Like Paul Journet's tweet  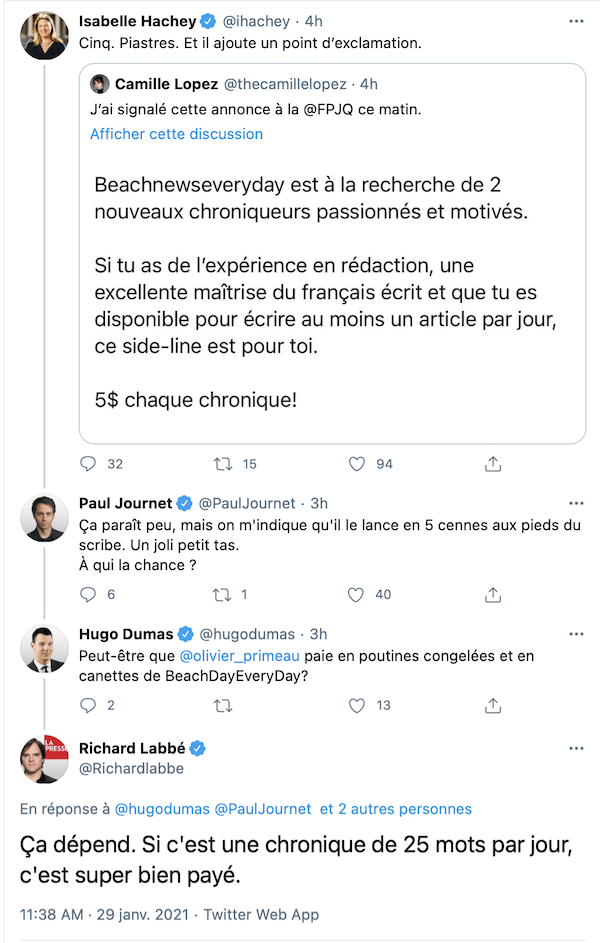point(356,594)
